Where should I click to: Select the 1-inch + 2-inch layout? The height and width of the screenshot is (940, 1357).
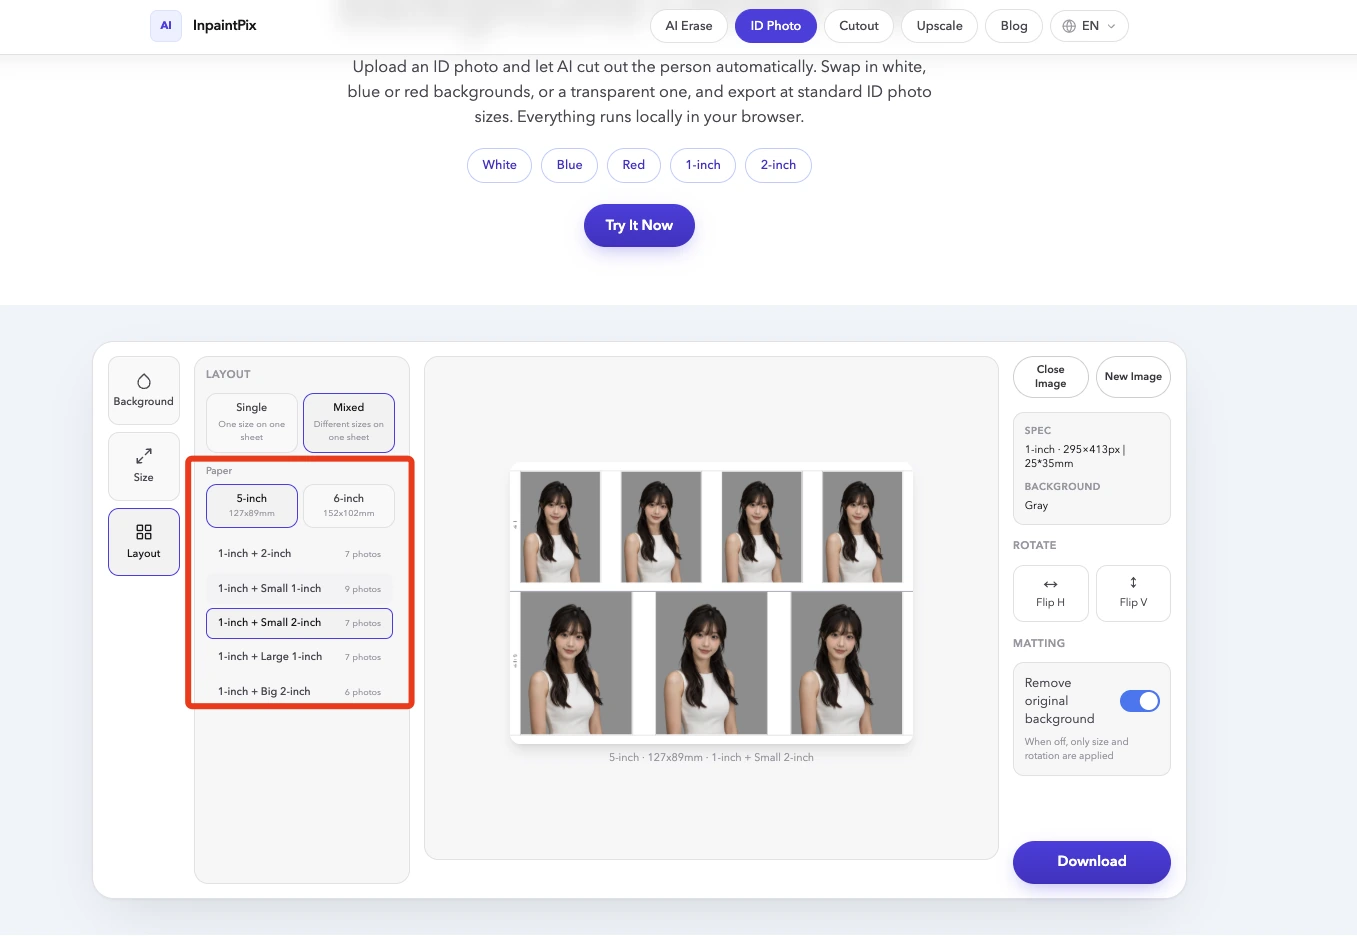(x=300, y=554)
